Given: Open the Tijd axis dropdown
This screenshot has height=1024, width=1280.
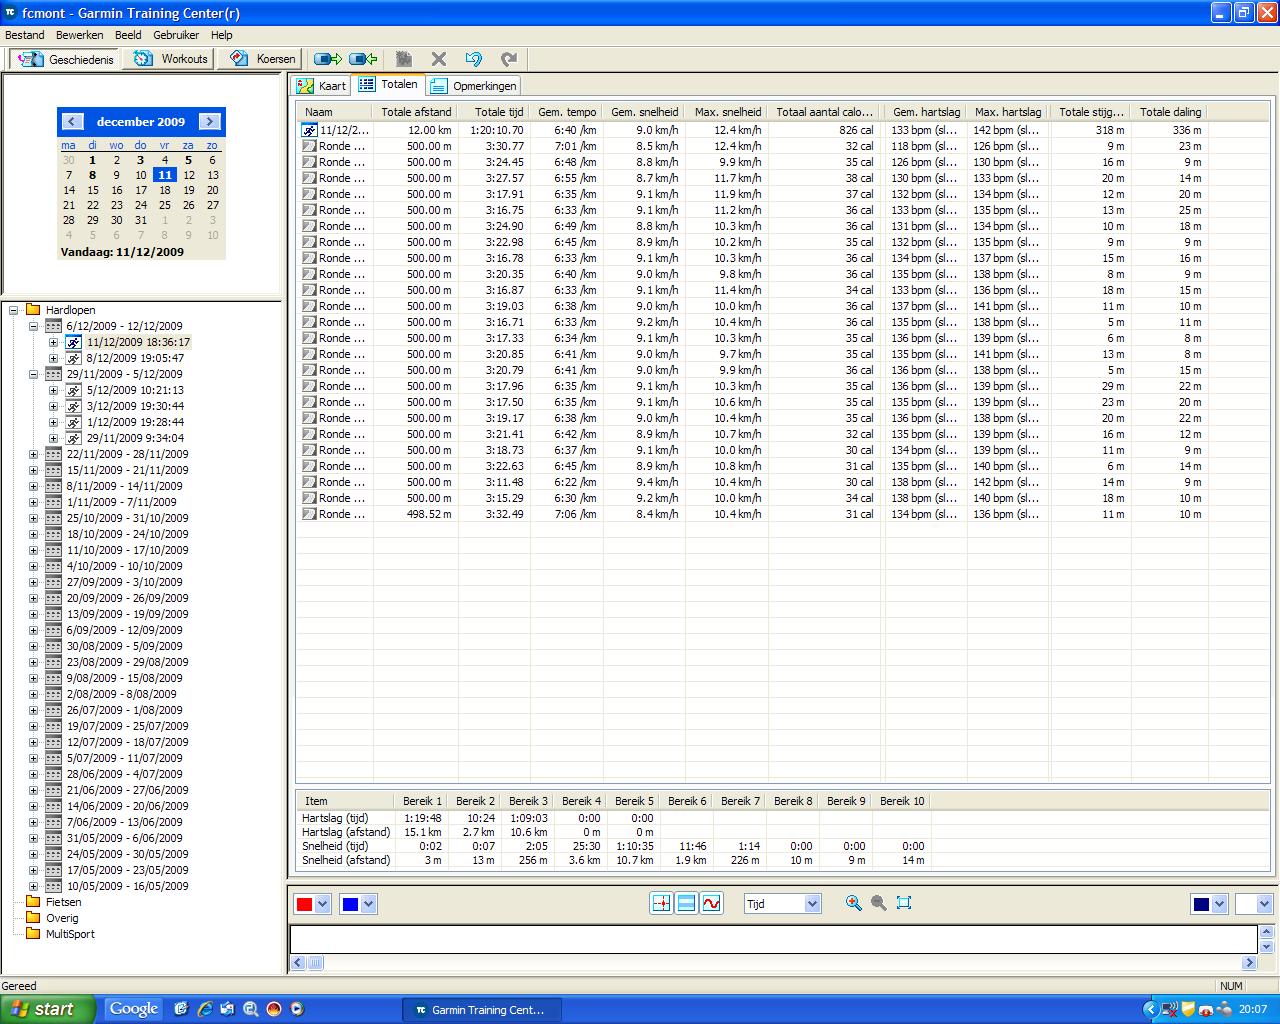Looking at the screenshot, I should click(x=812, y=904).
